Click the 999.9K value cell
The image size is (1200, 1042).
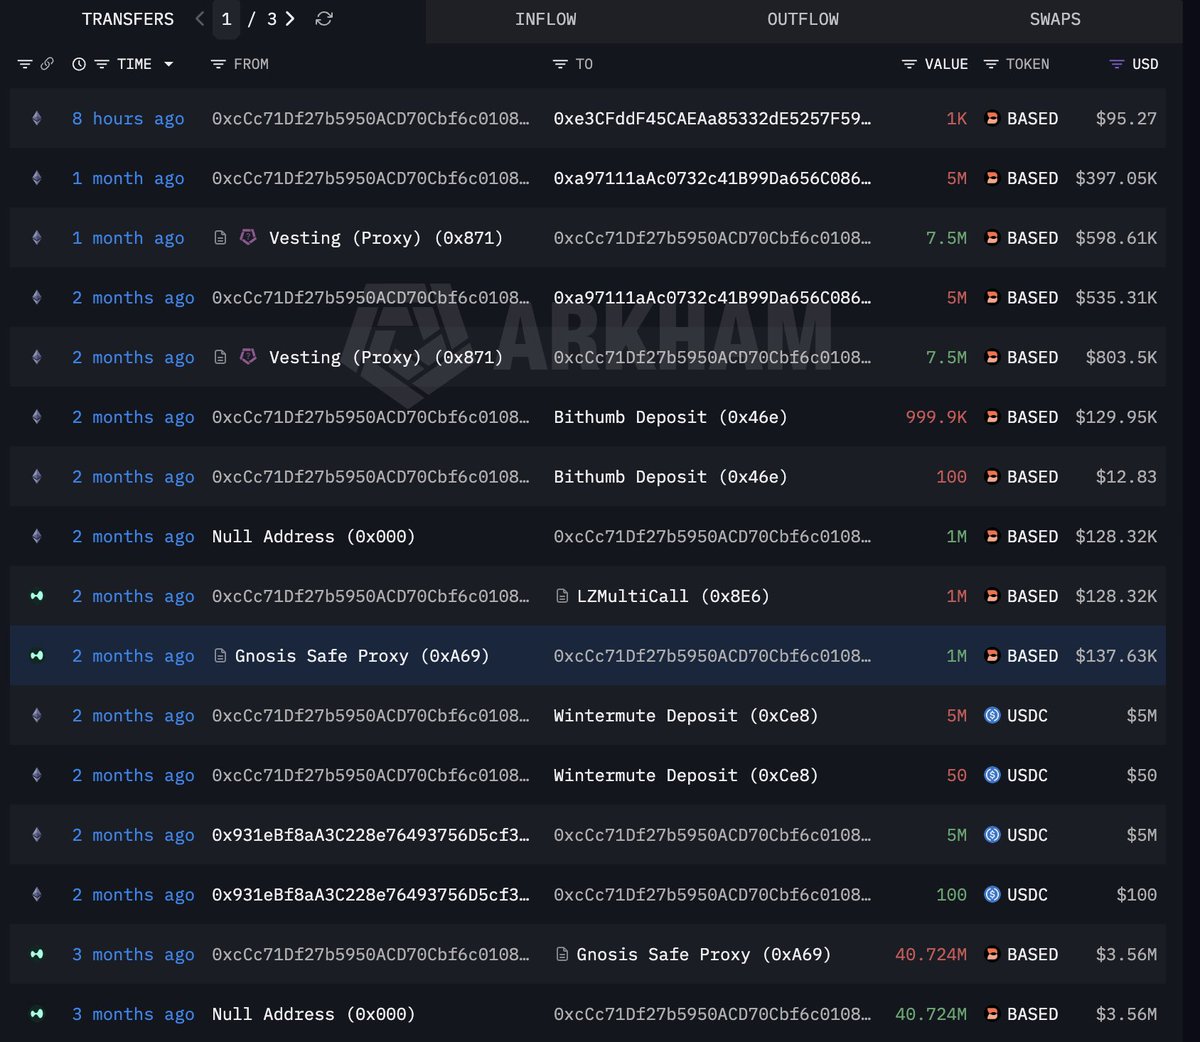point(936,417)
